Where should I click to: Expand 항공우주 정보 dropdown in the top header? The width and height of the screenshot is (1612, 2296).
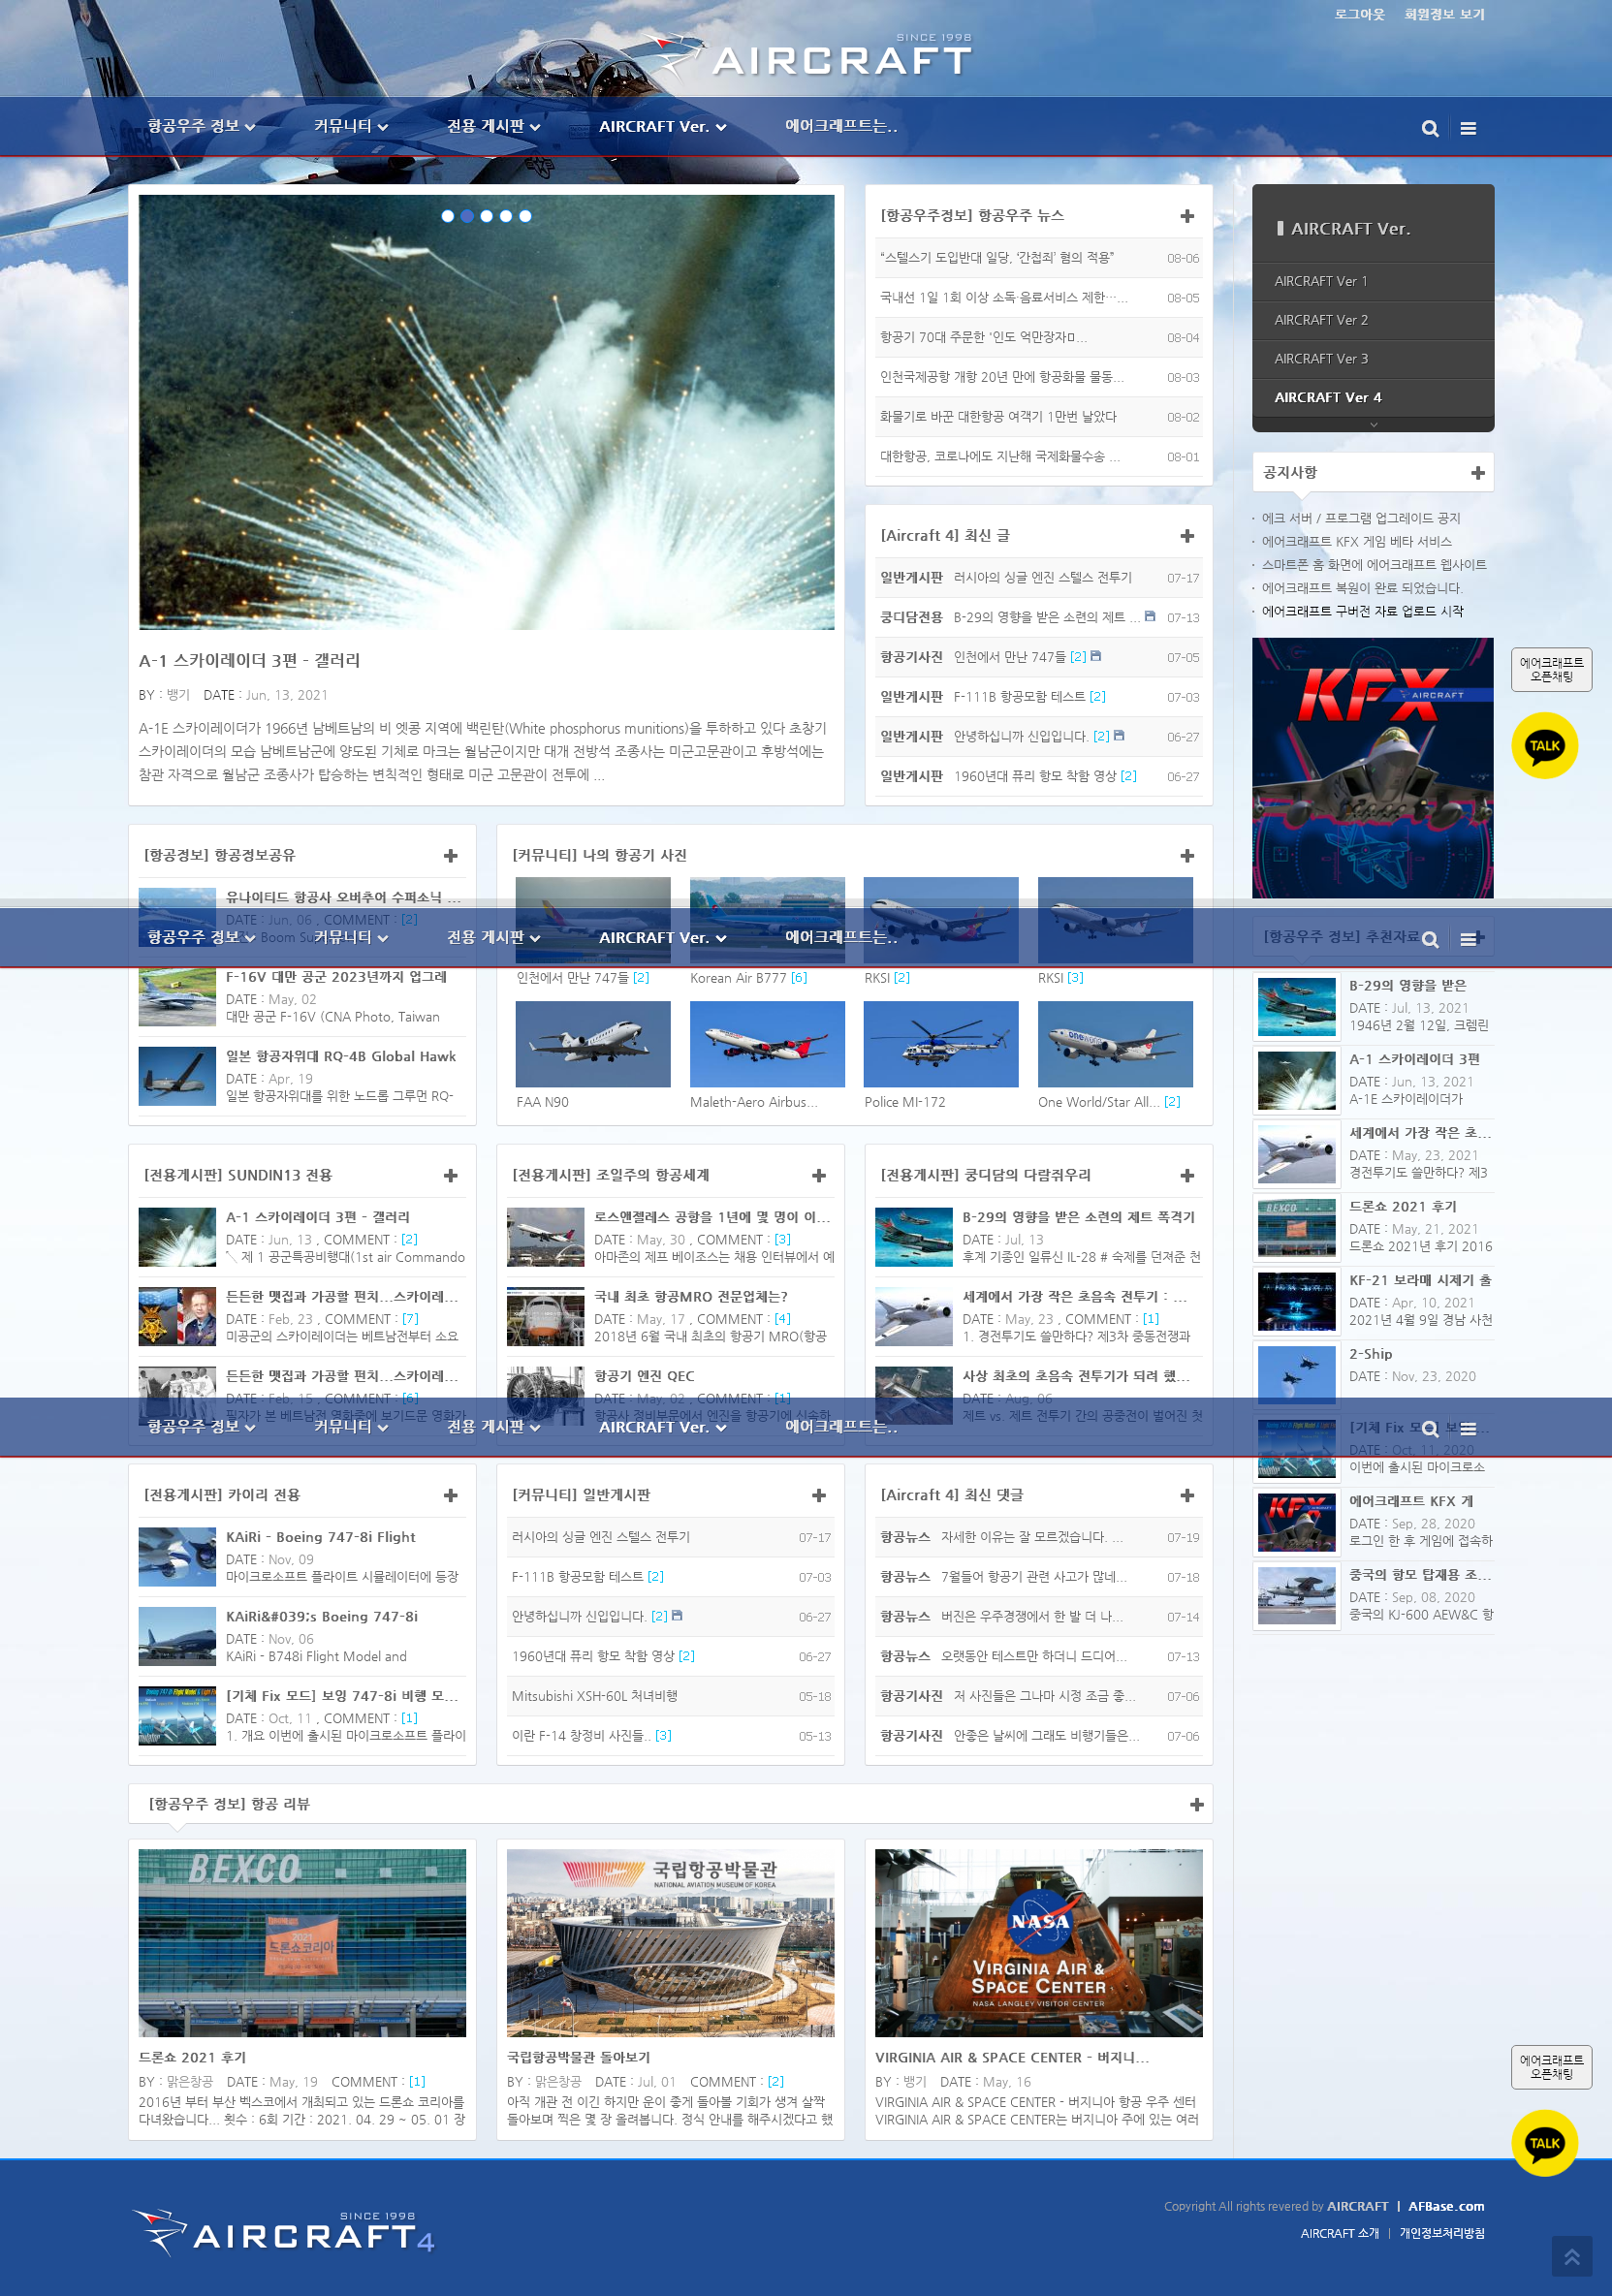[x=201, y=126]
